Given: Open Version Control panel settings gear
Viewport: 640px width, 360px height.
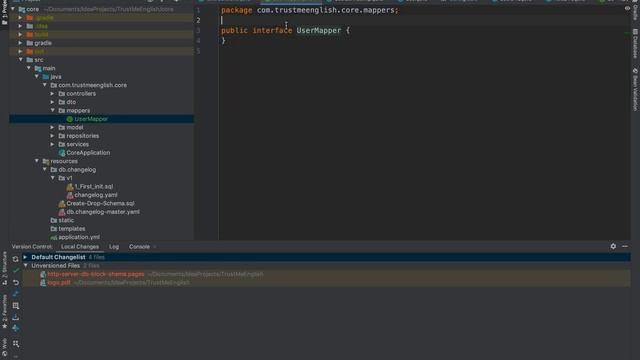Looking at the screenshot, I should 613,246.
